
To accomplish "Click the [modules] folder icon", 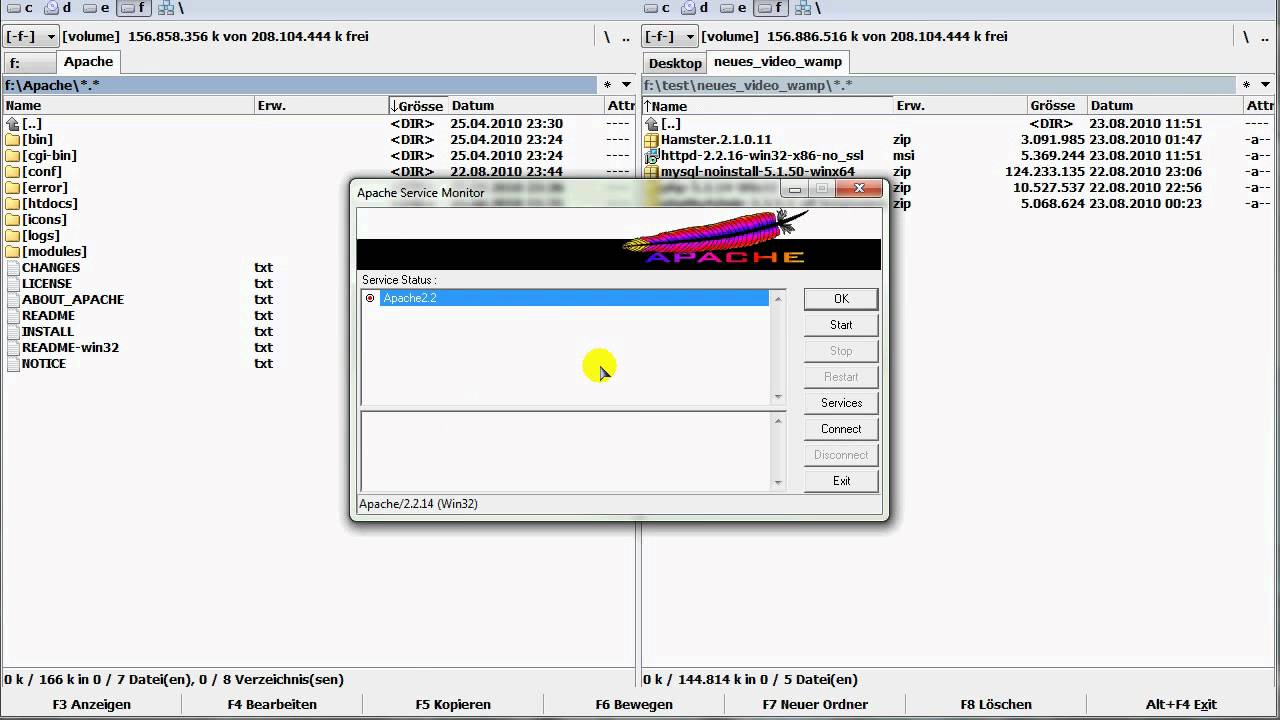I will pyautogui.click(x=13, y=252).
